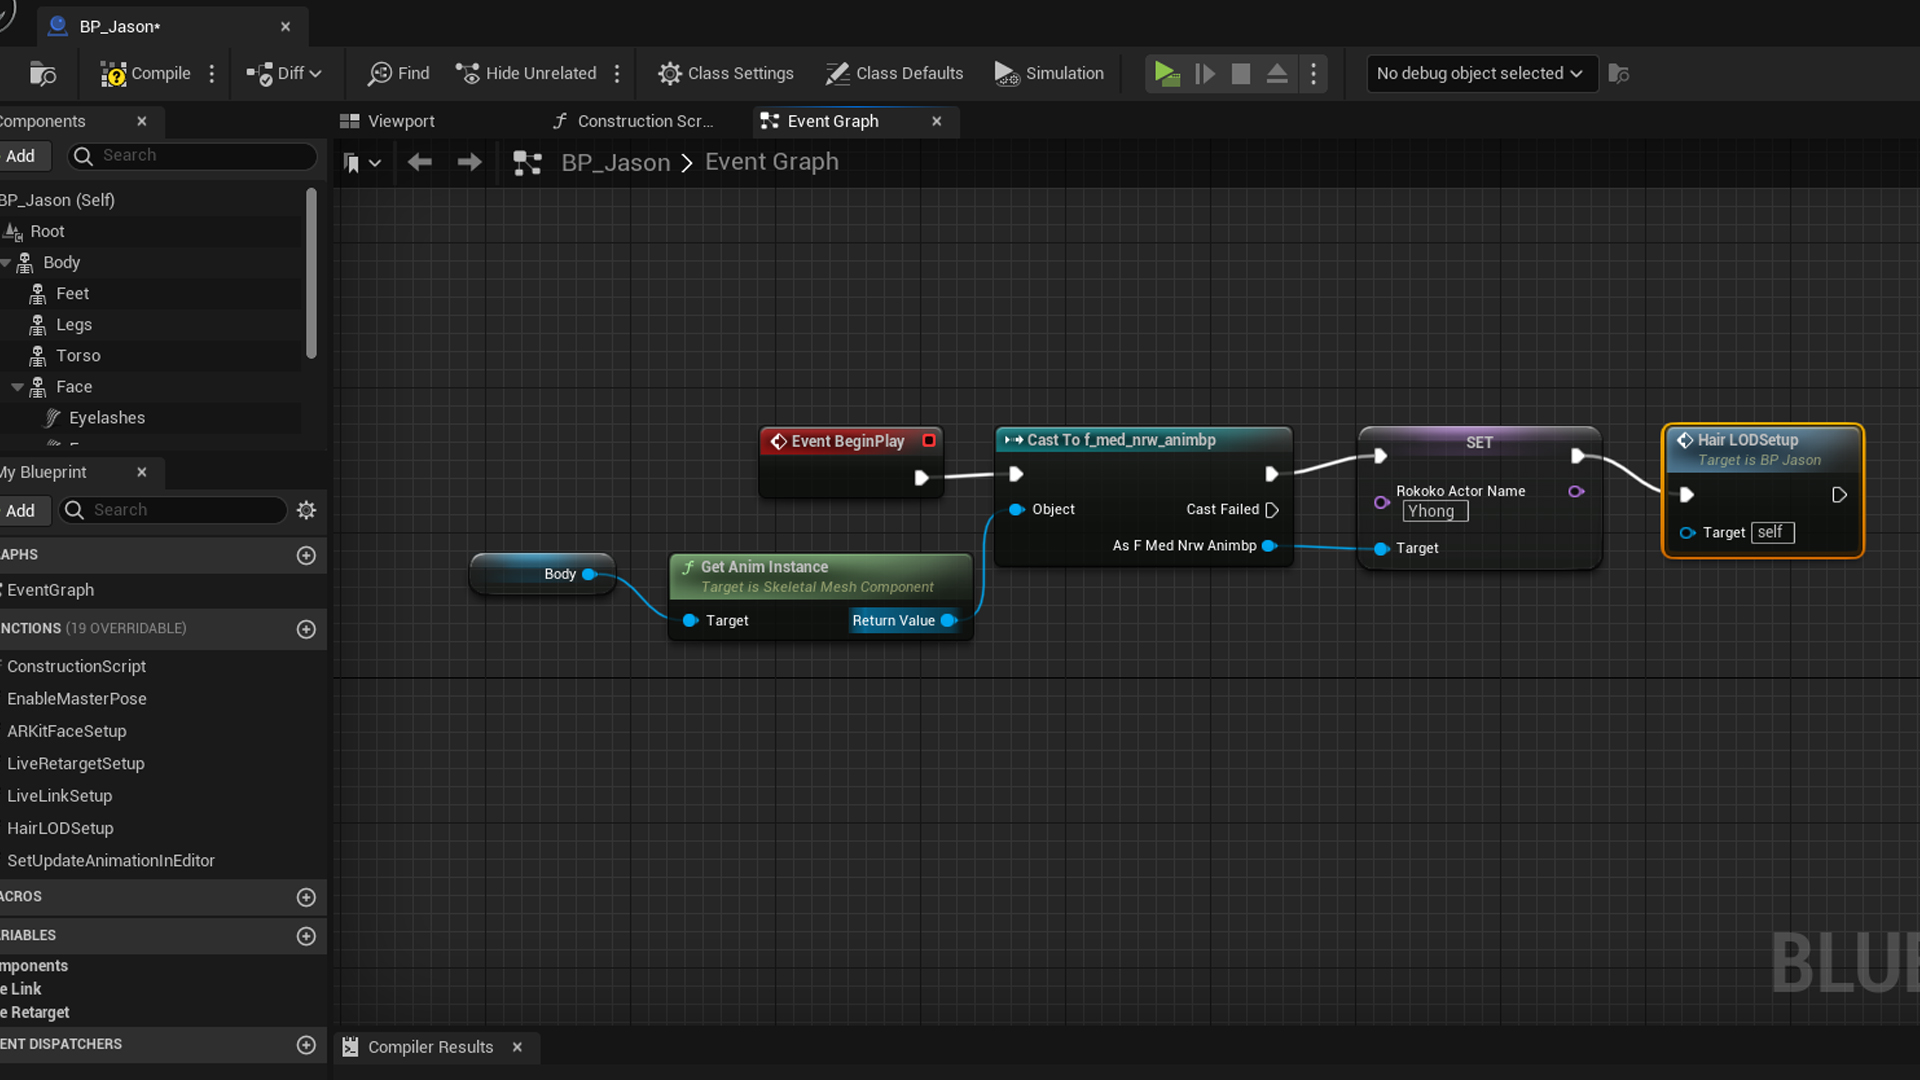Open the Diff dropdown
1920x1080 pixels.
point(284,73)
